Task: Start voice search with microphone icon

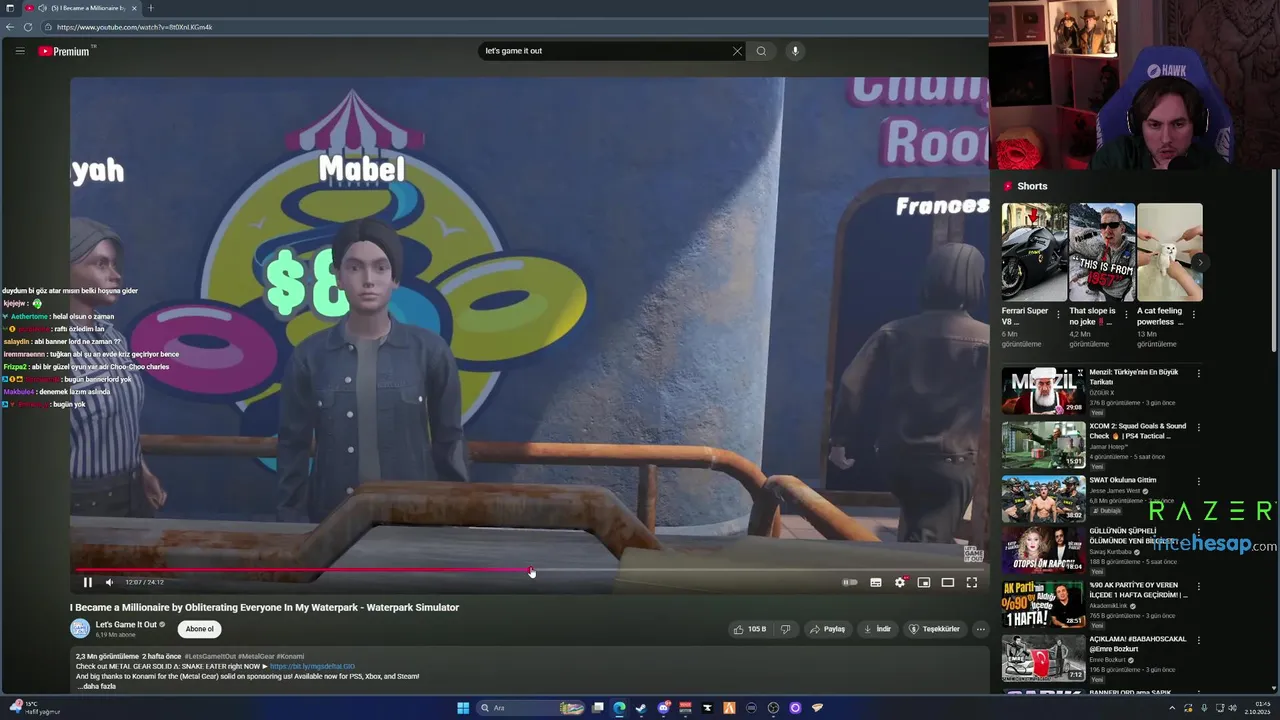Action: click(x=795, y=51)
